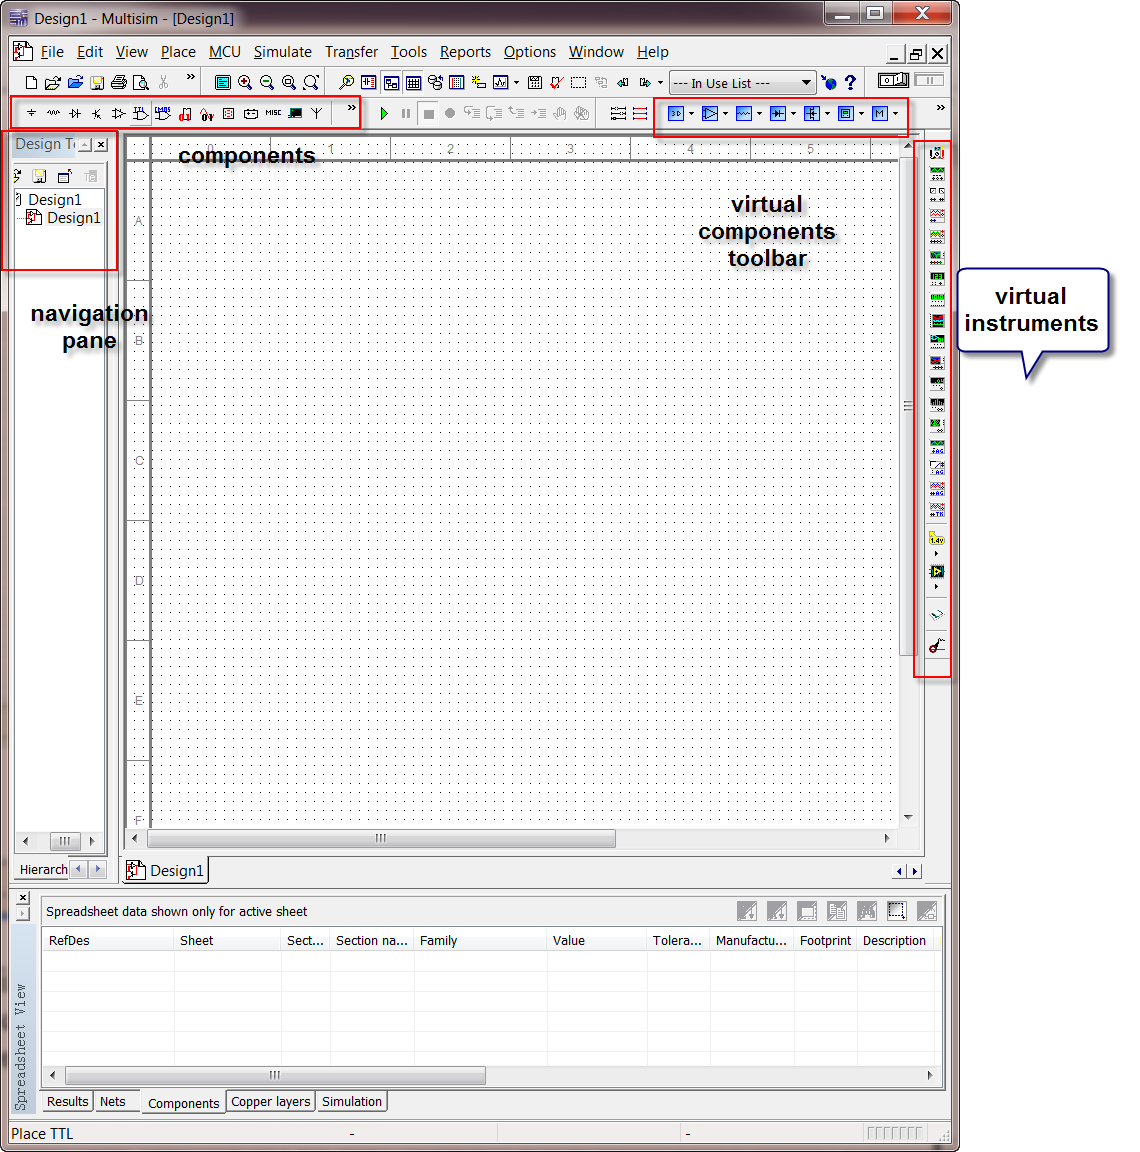Open the Database Manager icon
The height and width of the screenshot is (1152, 1140).
[435, 82]
